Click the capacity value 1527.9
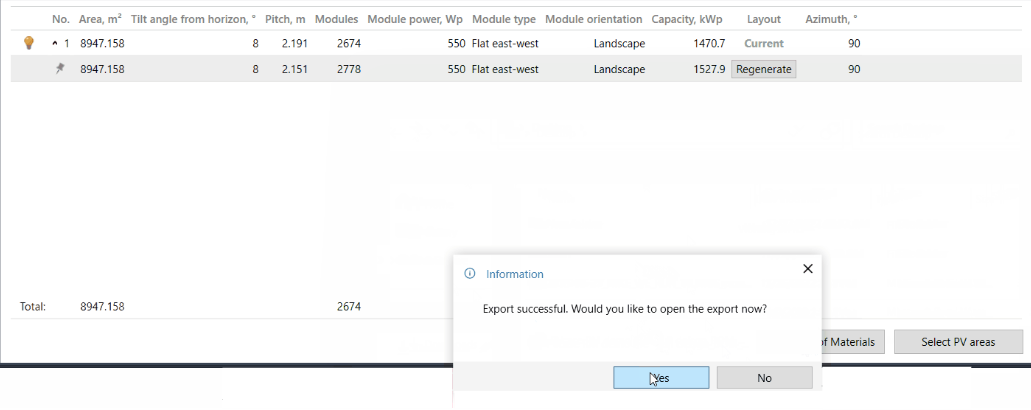 coord(709,69)
